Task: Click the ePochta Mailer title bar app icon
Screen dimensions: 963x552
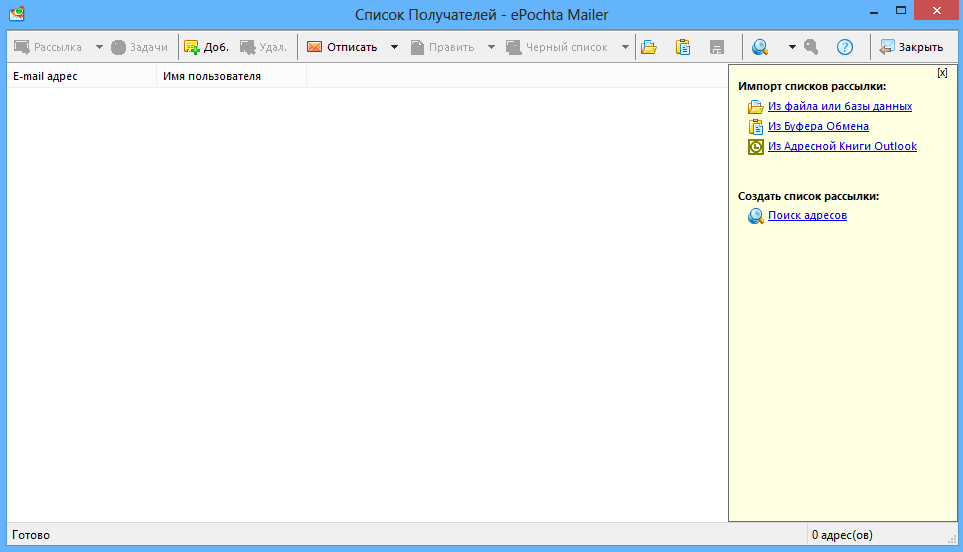Action: pyautogui.click(x=17, y=13)
